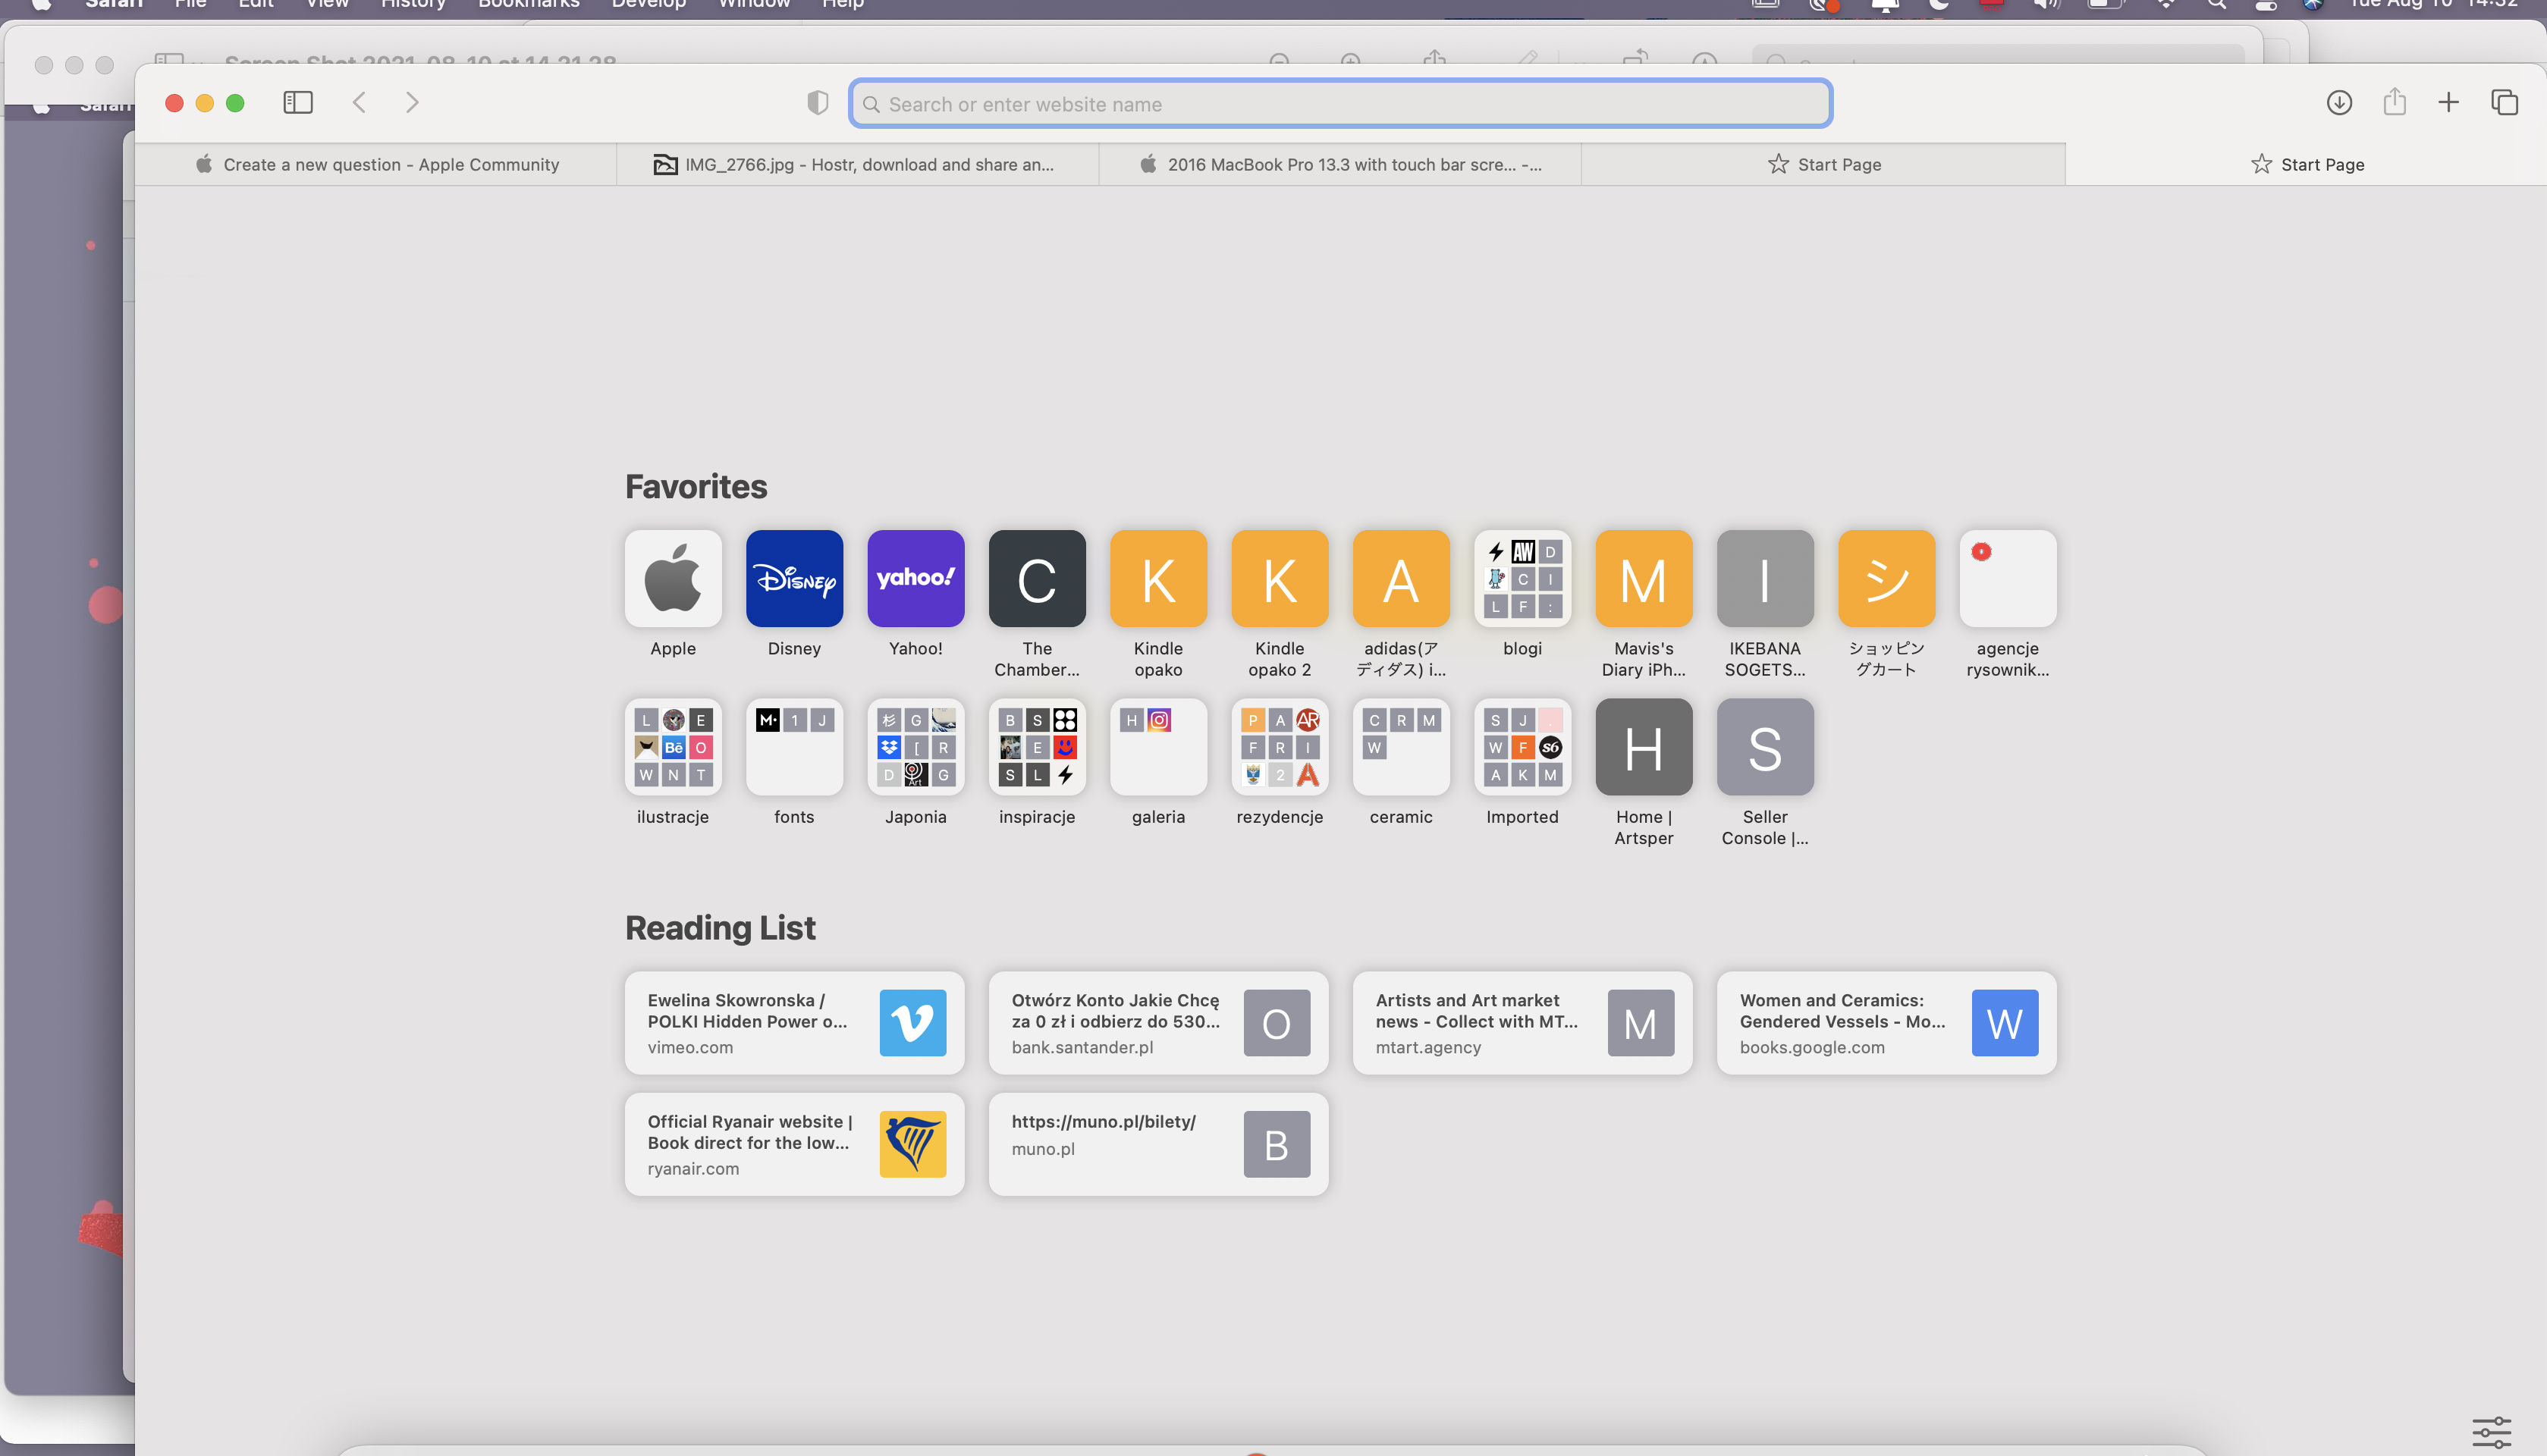Open the privacy report shield icon

point(817,103)
